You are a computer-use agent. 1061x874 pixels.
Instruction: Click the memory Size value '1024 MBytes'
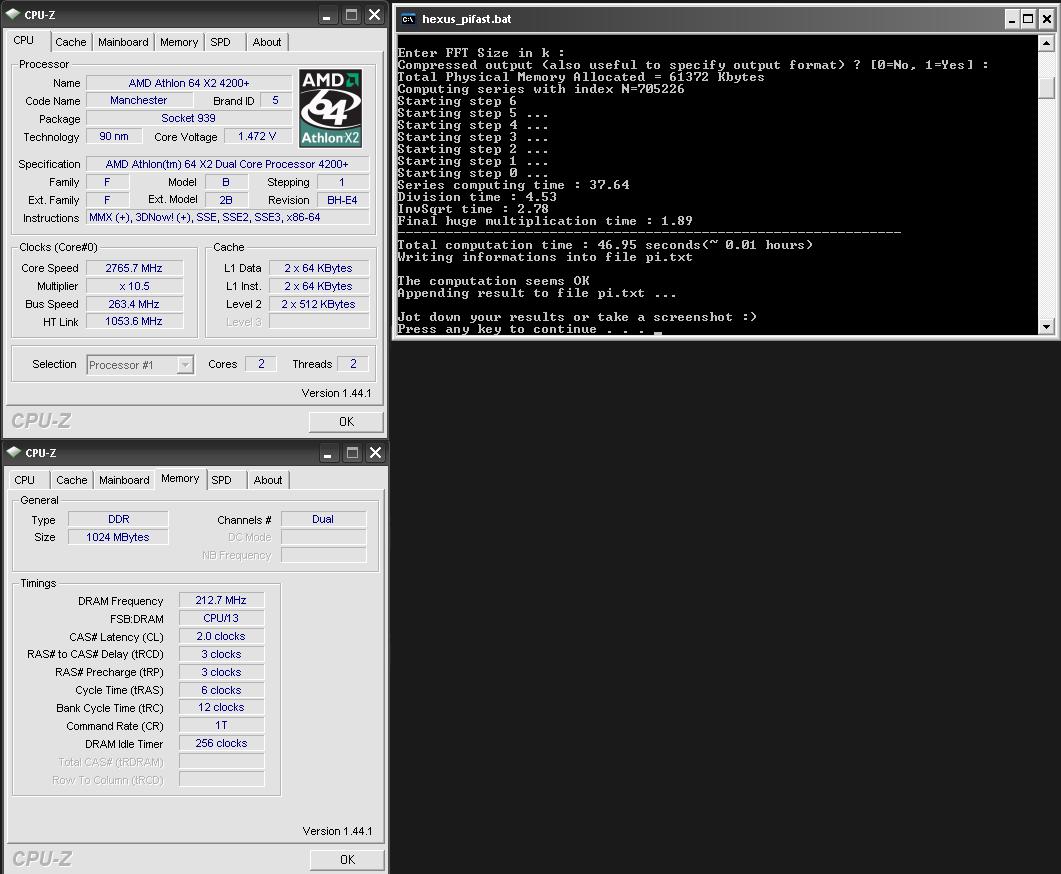coord(118,536)
